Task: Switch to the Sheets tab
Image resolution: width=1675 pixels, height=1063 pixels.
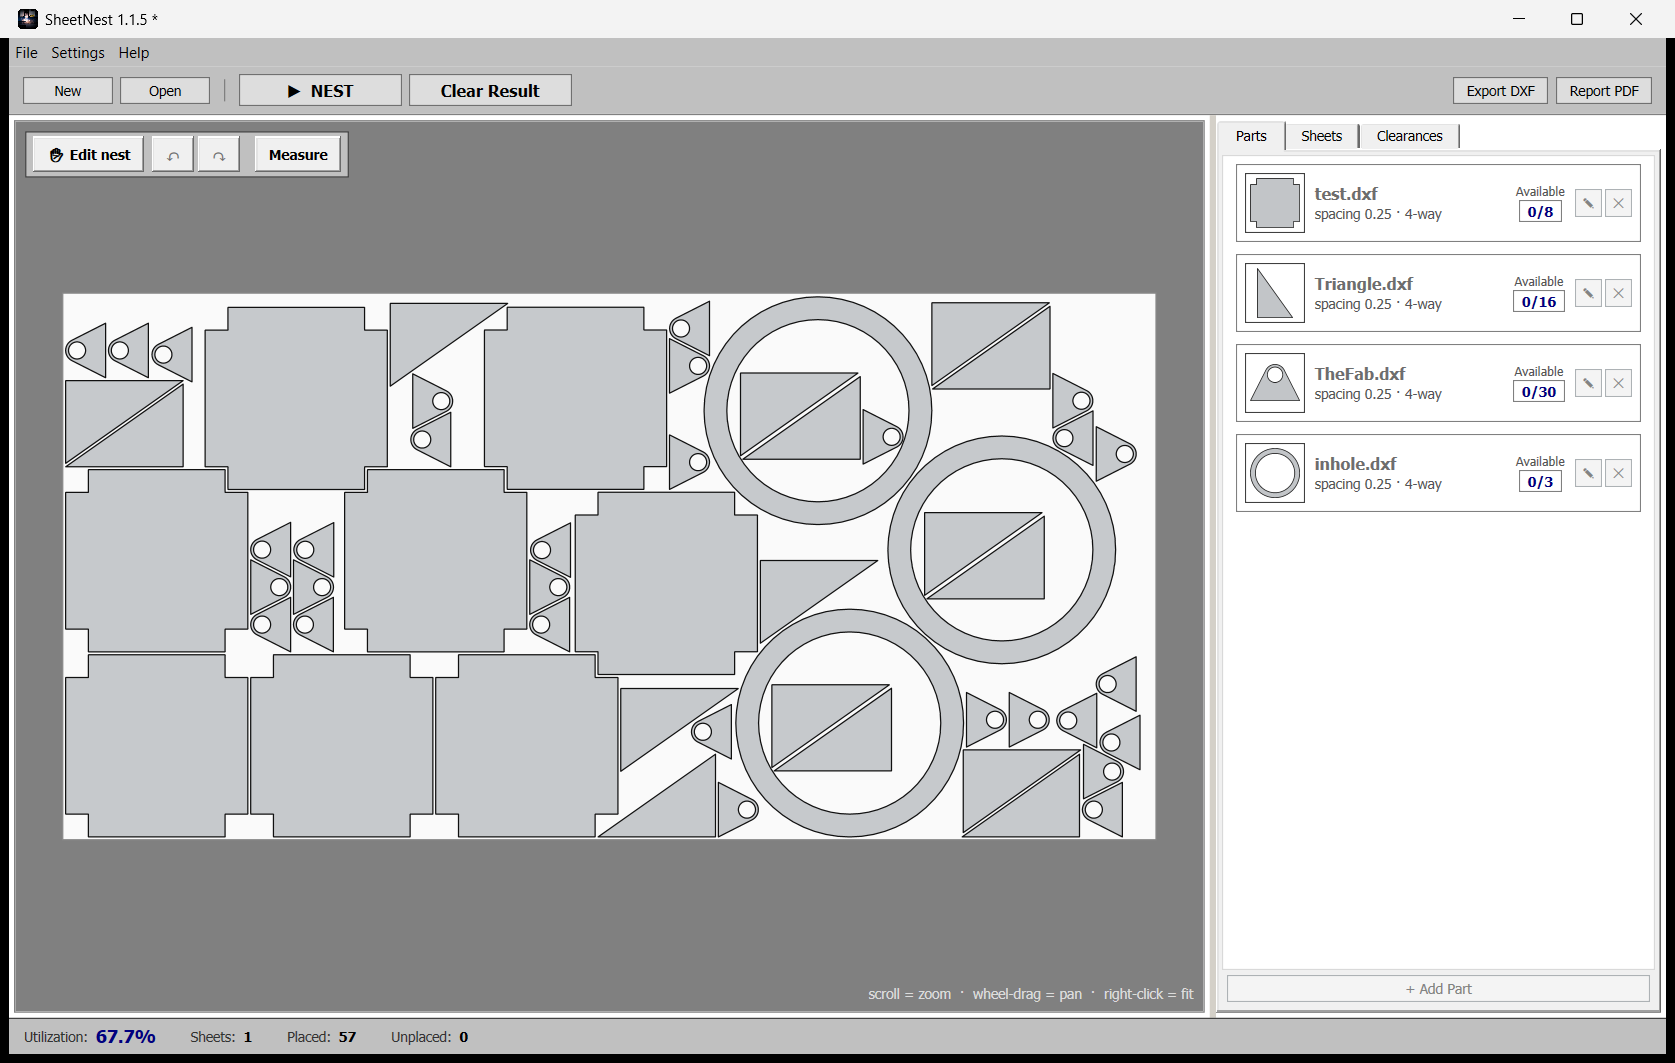Action: tap(1321, 136)
